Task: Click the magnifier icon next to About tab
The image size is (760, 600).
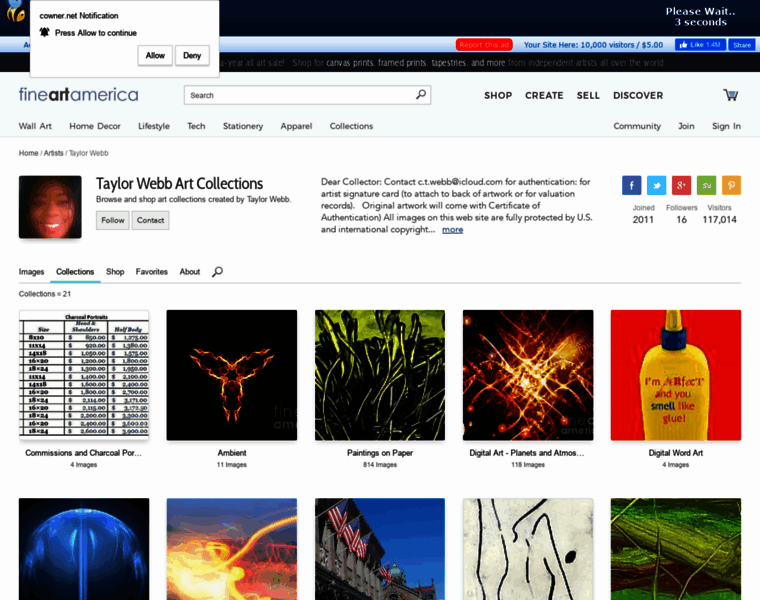Action: (217, 271)
